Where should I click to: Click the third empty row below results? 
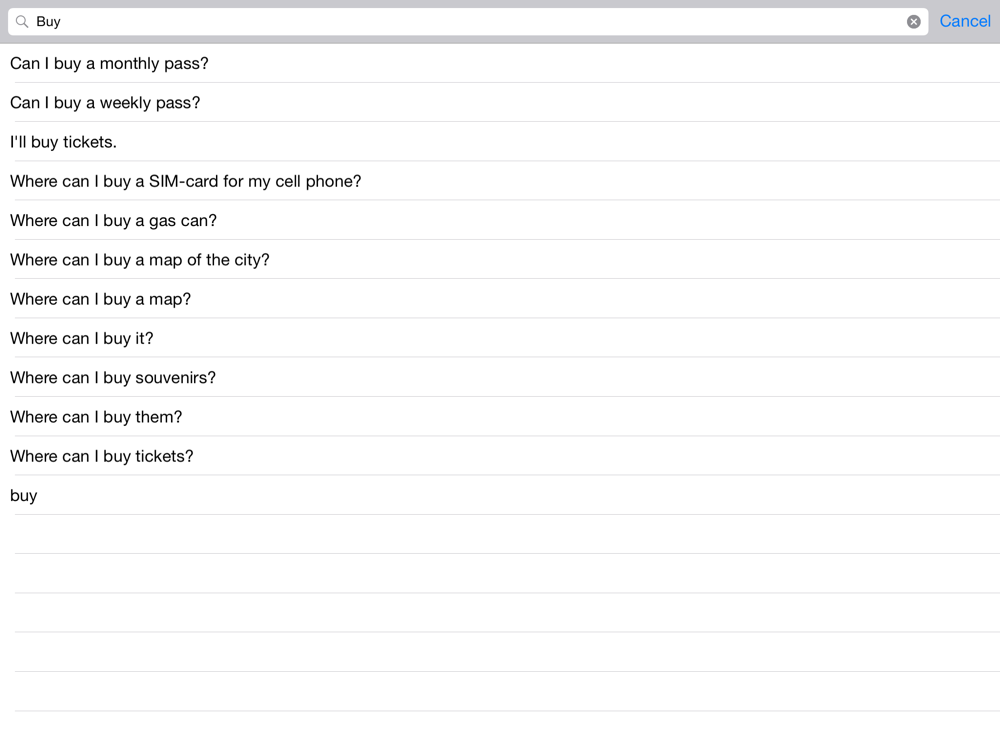500,612
